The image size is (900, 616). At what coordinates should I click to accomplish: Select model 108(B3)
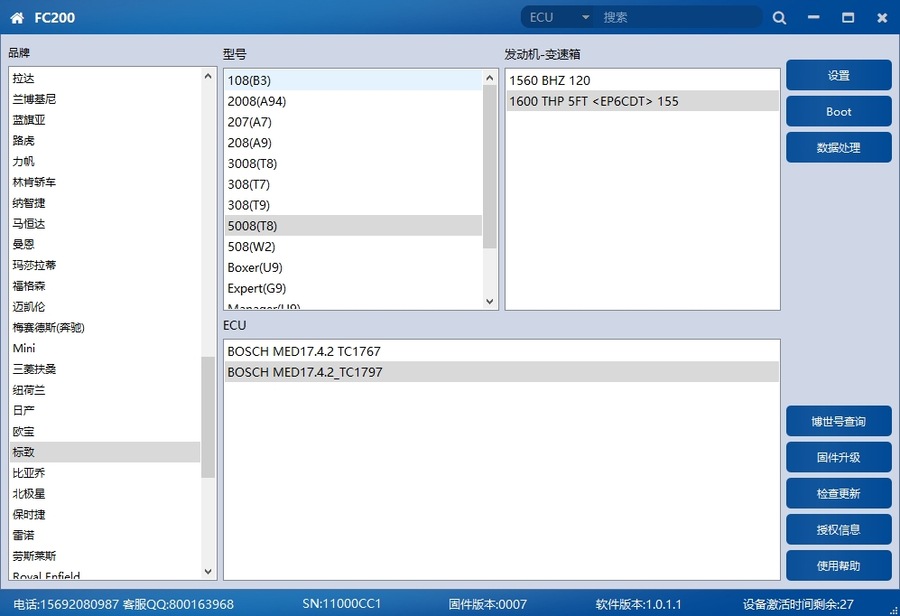(x=354, y=80)
